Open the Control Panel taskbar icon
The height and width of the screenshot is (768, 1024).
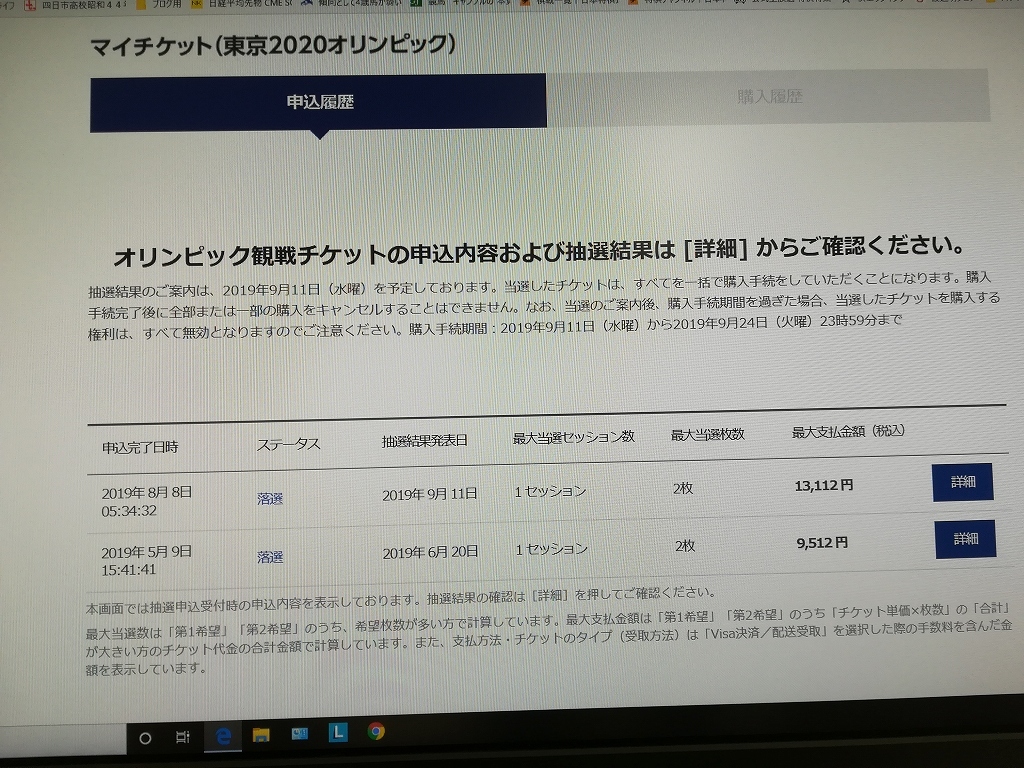[300, 733]
